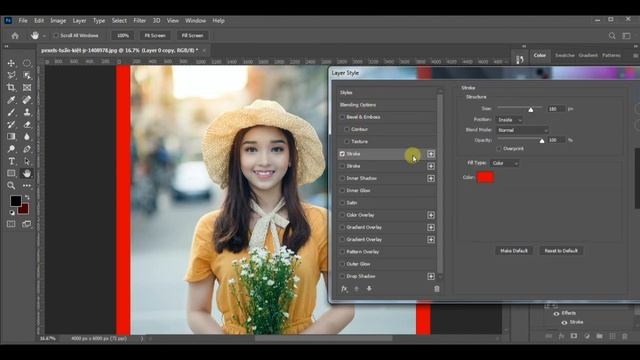Open the Position dropdown

point(509,120)
